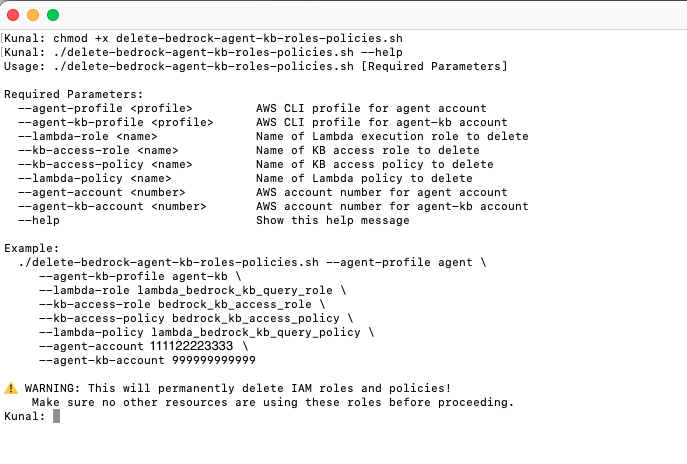Image resolution: width=687 pixels, height=464 pixels.
Task: Click the green maximize window button
Action: point(53,15)
